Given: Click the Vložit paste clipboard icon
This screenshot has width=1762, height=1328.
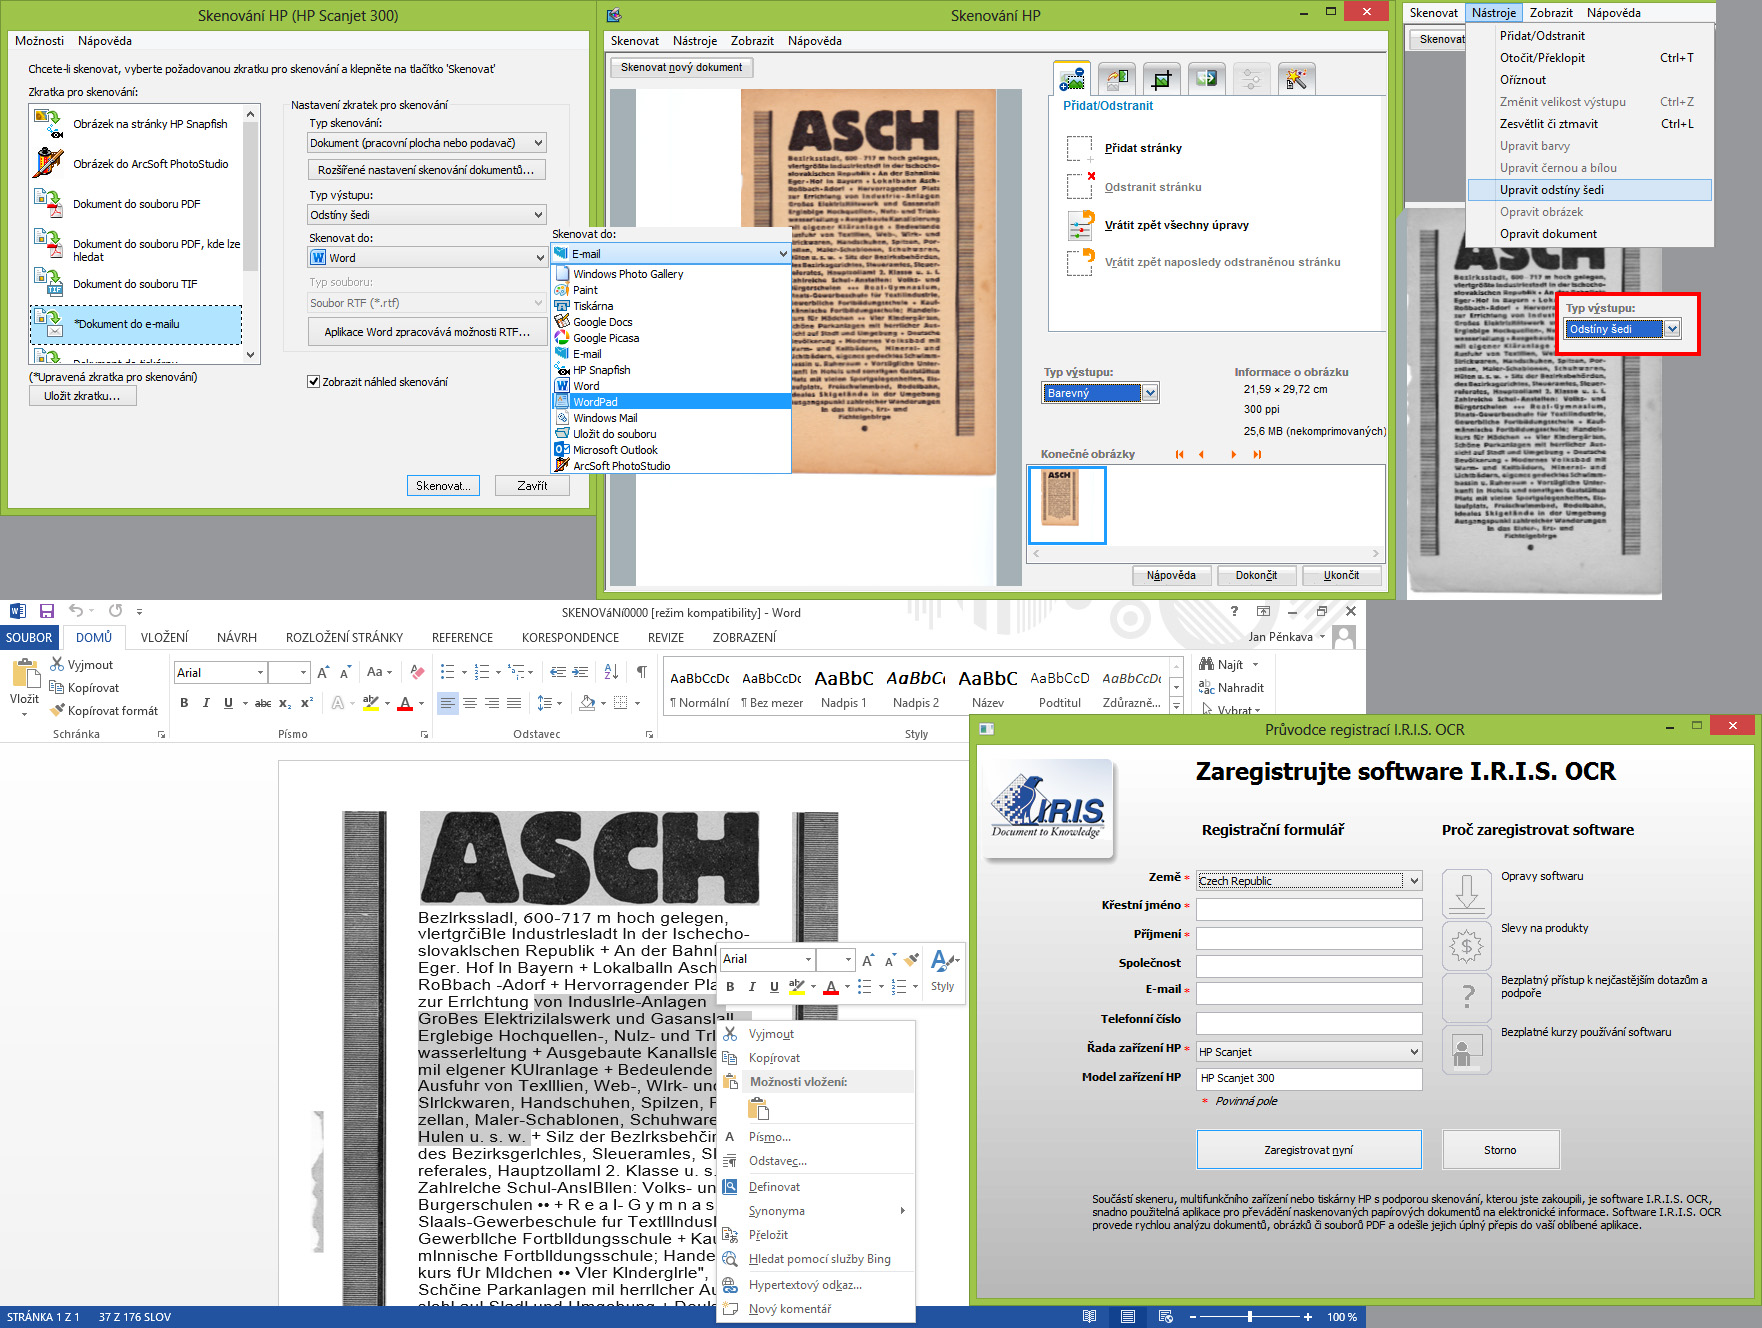Looking at the screenshot, I should point(24,673).
